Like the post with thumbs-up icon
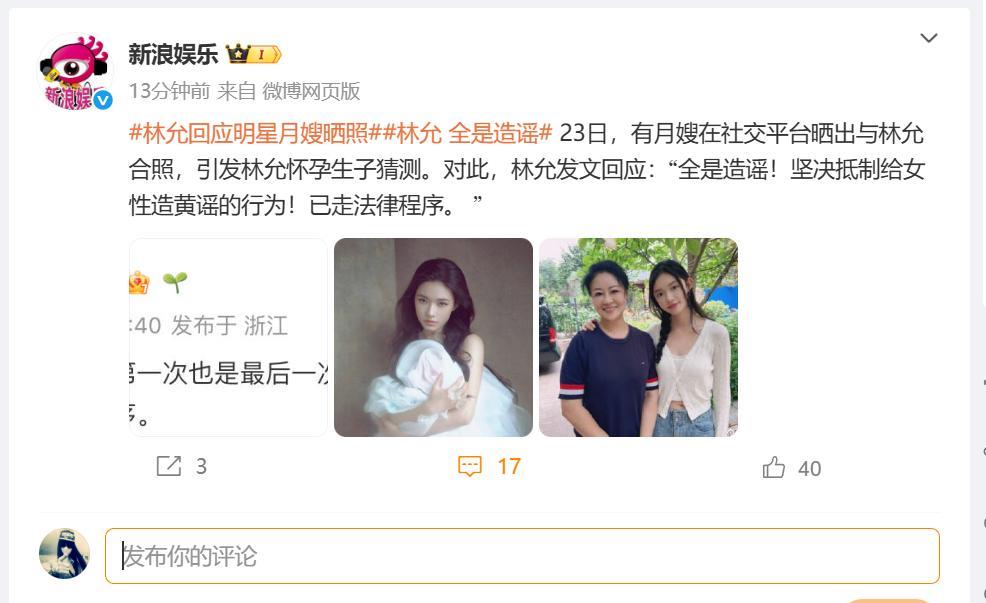 tap(773, 467)
